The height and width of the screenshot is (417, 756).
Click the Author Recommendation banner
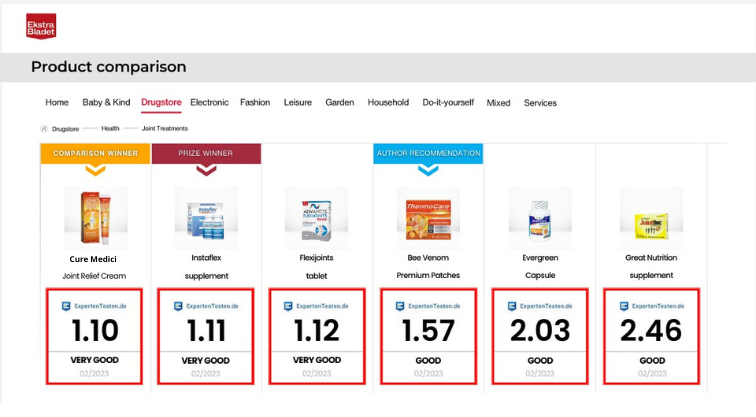click(428, 153)
